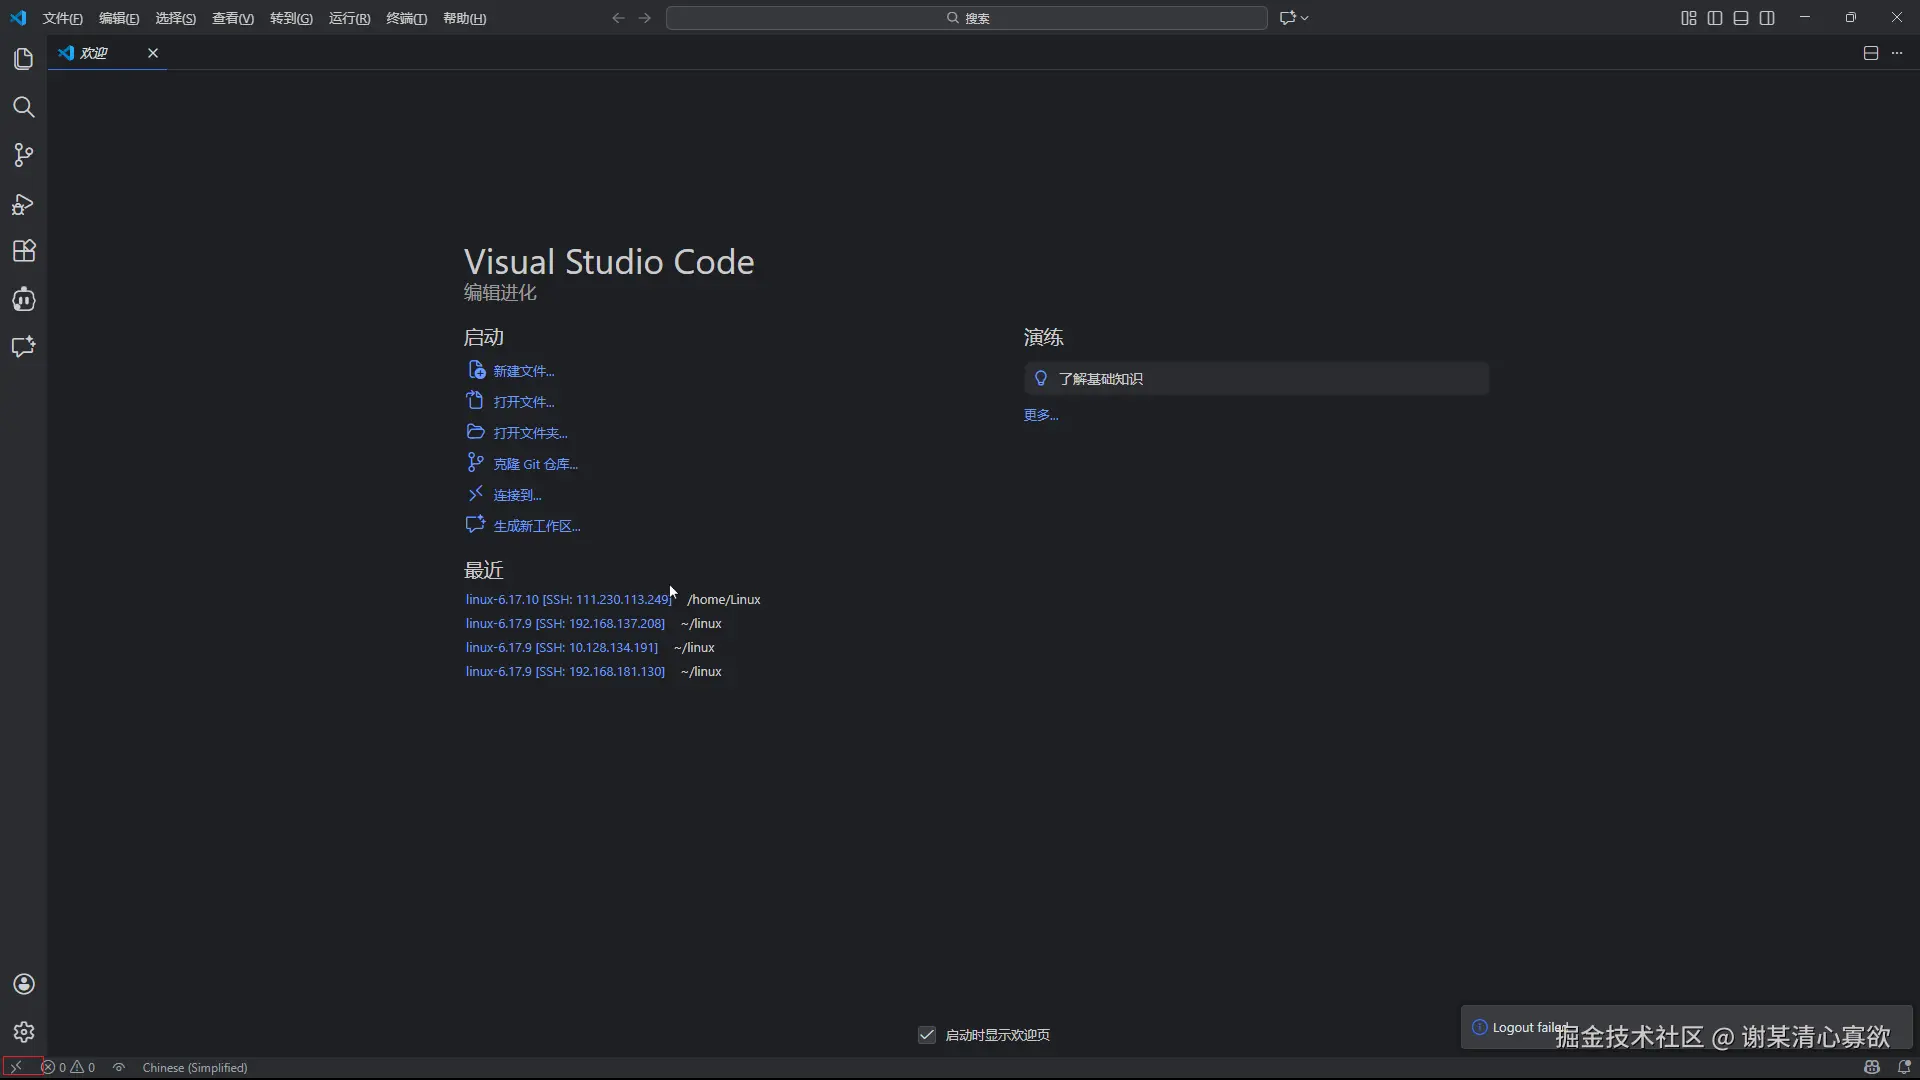Open the more actions ellipsis in editor

click(x=1897, y=53)
